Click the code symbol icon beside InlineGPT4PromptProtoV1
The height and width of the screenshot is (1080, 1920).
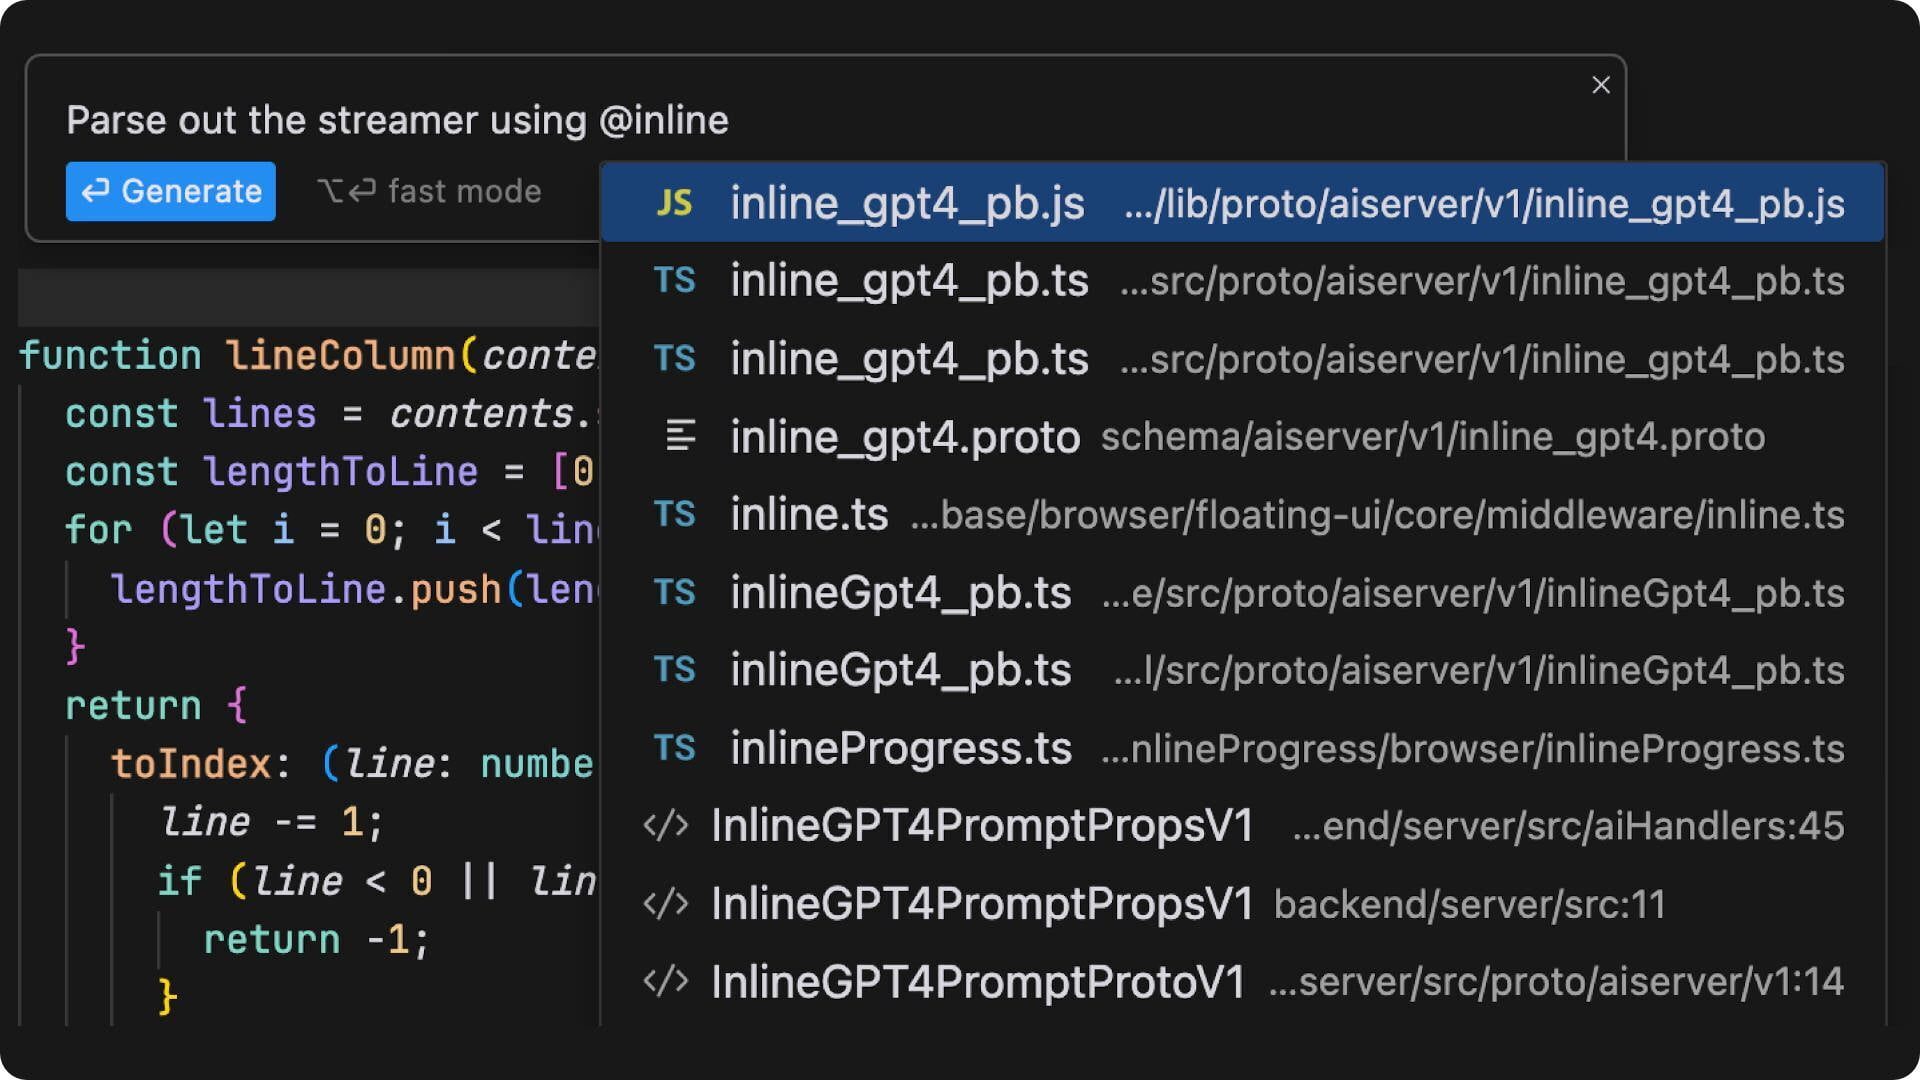[x=667, y=981]
